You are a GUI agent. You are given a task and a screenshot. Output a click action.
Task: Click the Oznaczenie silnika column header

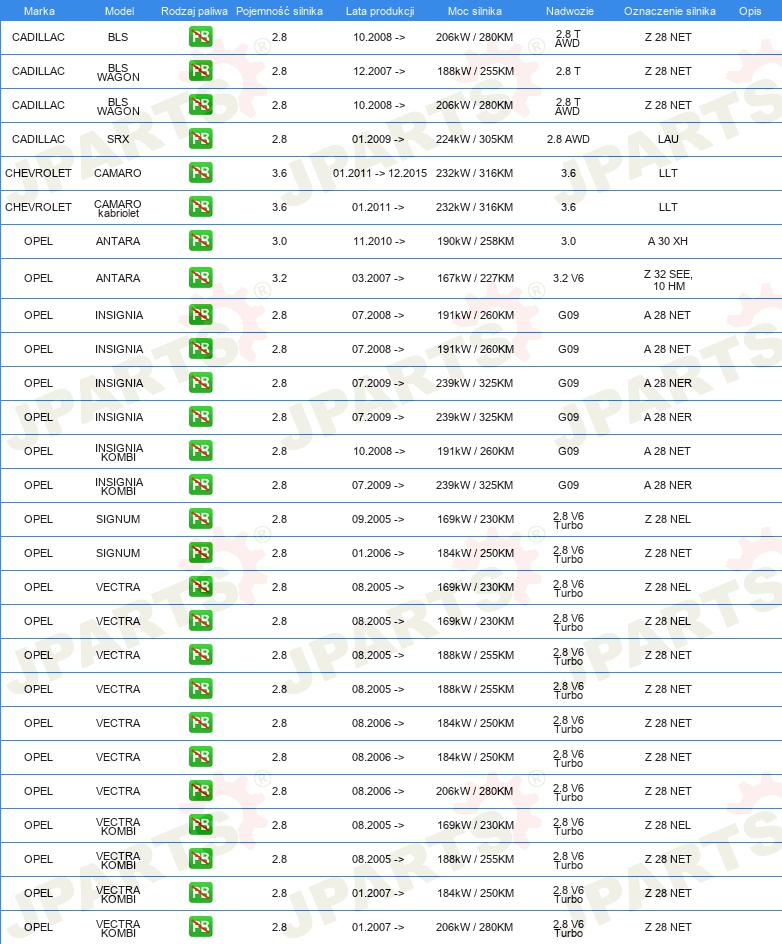(x=669, y=11)
